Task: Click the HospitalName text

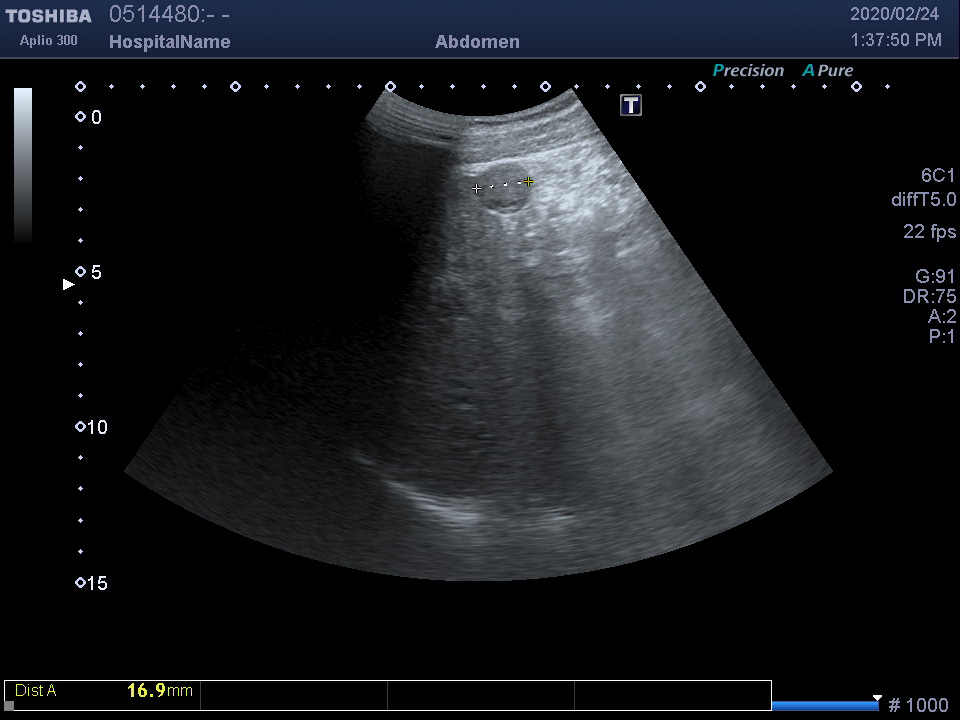Action: coord(169,42)
